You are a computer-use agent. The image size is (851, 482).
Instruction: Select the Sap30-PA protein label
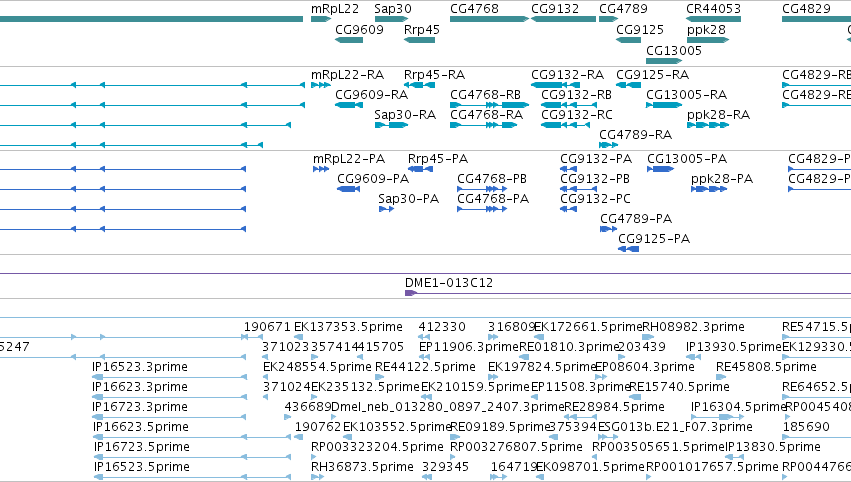coord(409,199)
